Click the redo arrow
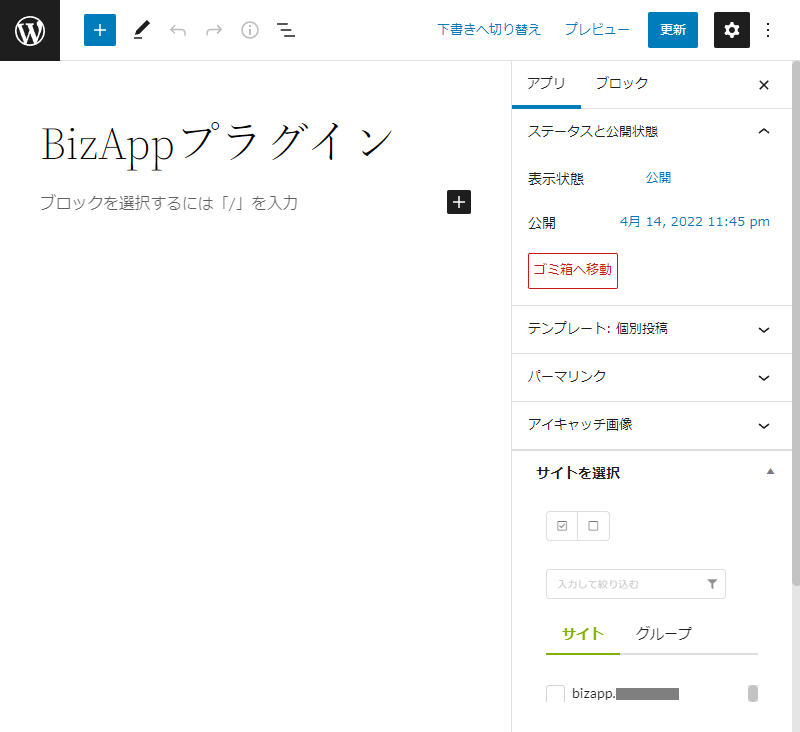 [214, 30]
